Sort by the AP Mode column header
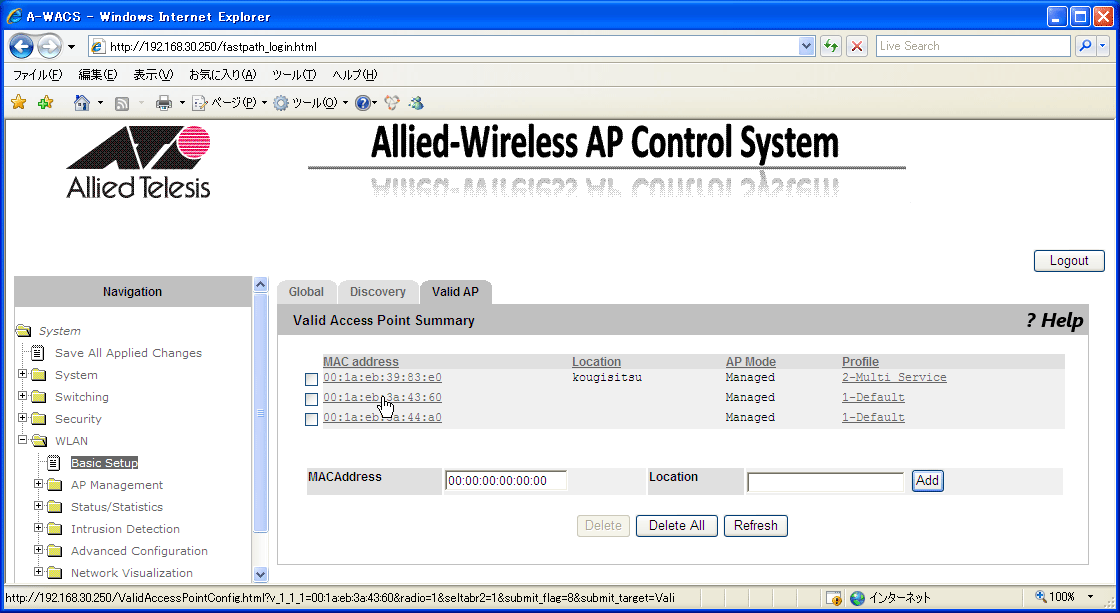 [750, 362]
